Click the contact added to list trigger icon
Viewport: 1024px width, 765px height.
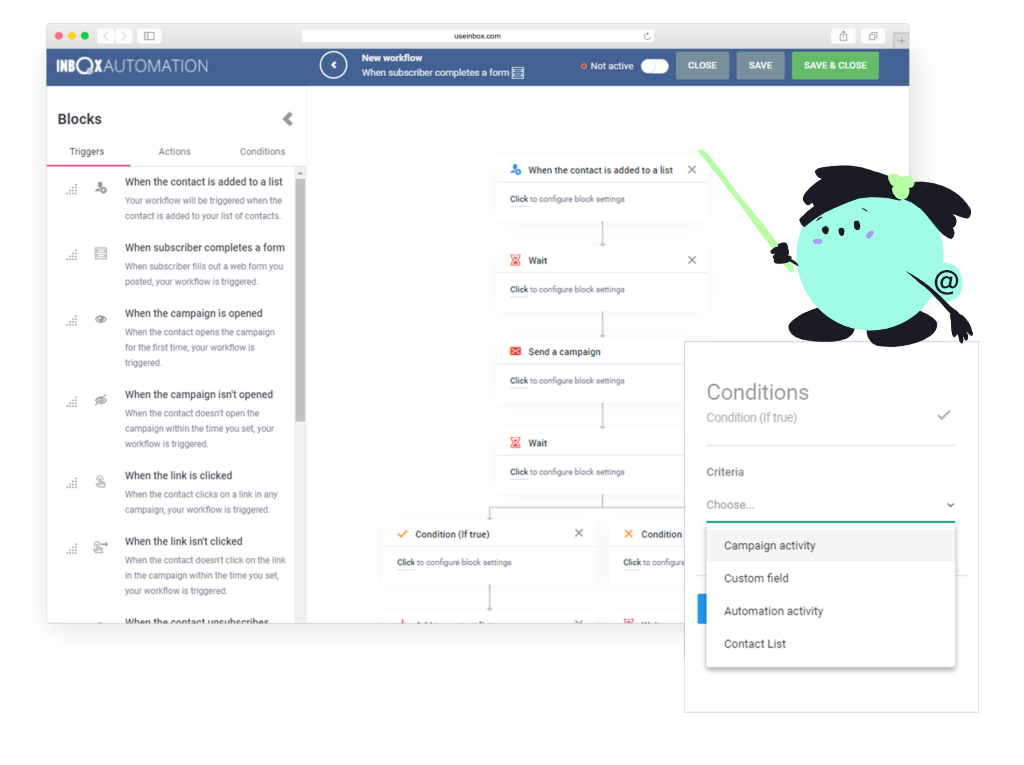click(101, 187)
